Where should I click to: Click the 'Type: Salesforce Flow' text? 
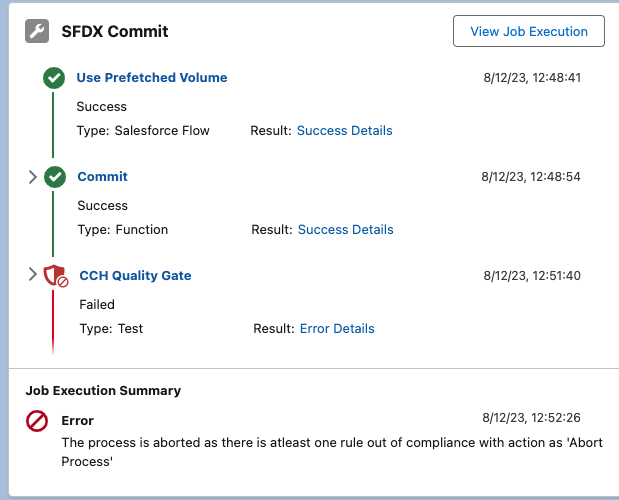tap(143, 131)
